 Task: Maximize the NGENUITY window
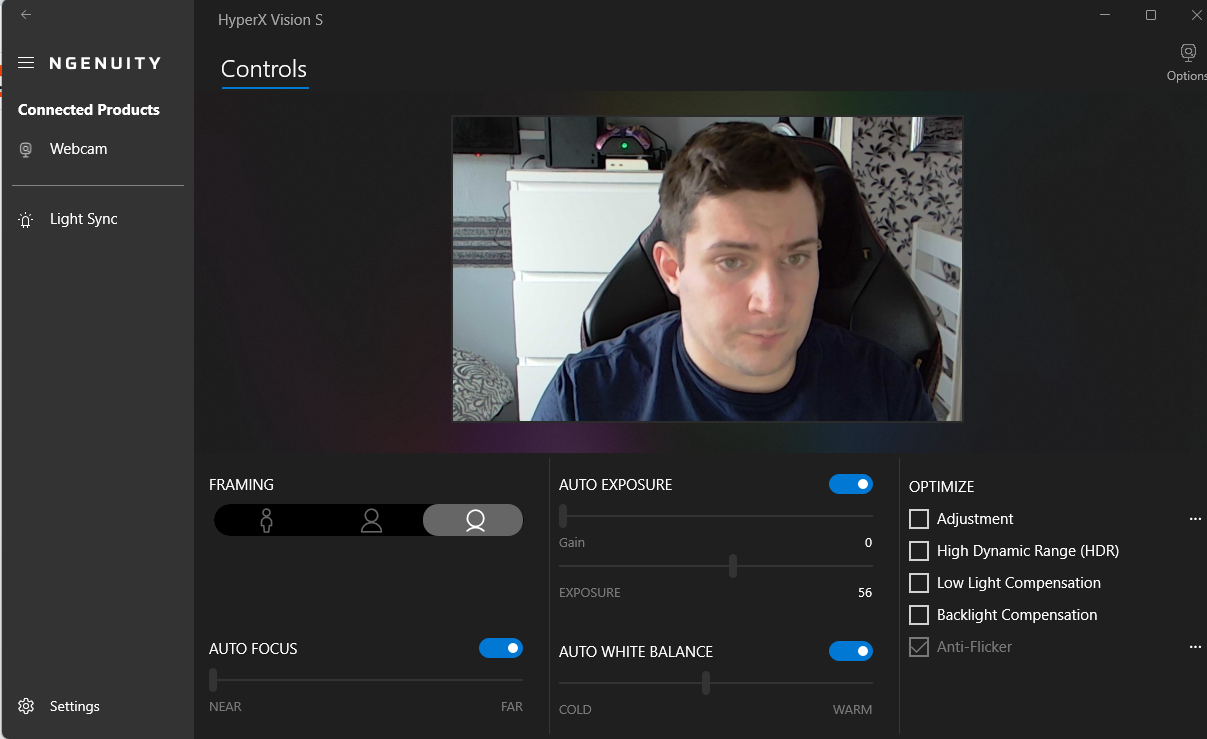pos(1151,15)
